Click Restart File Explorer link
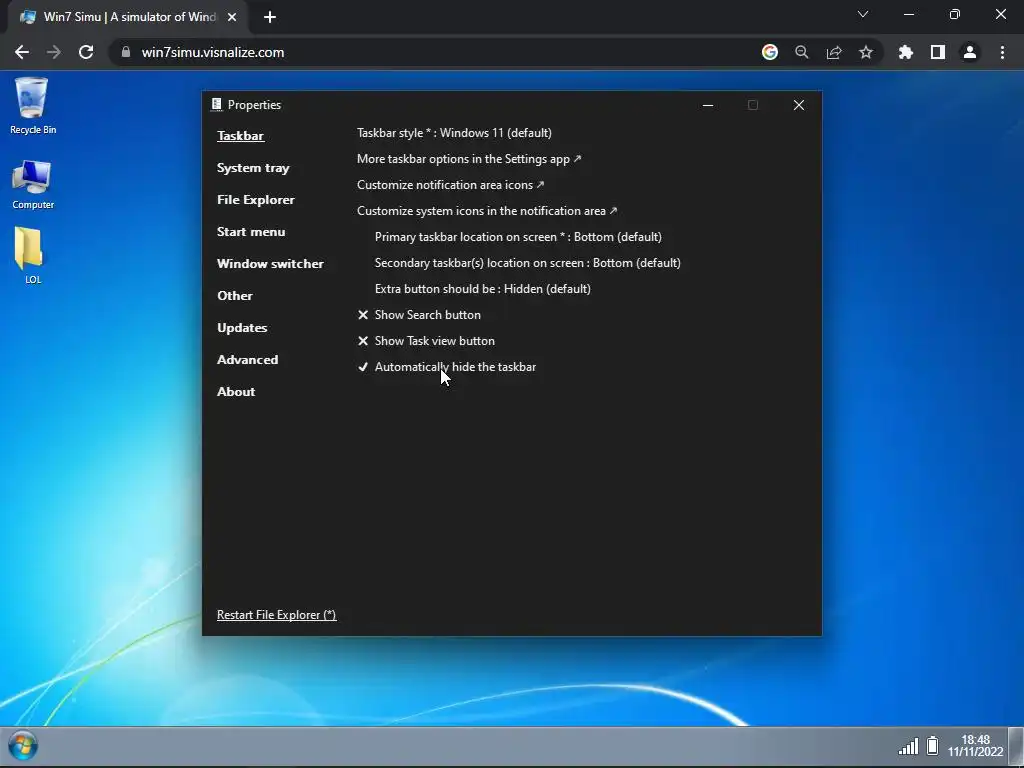 point(276,615)
